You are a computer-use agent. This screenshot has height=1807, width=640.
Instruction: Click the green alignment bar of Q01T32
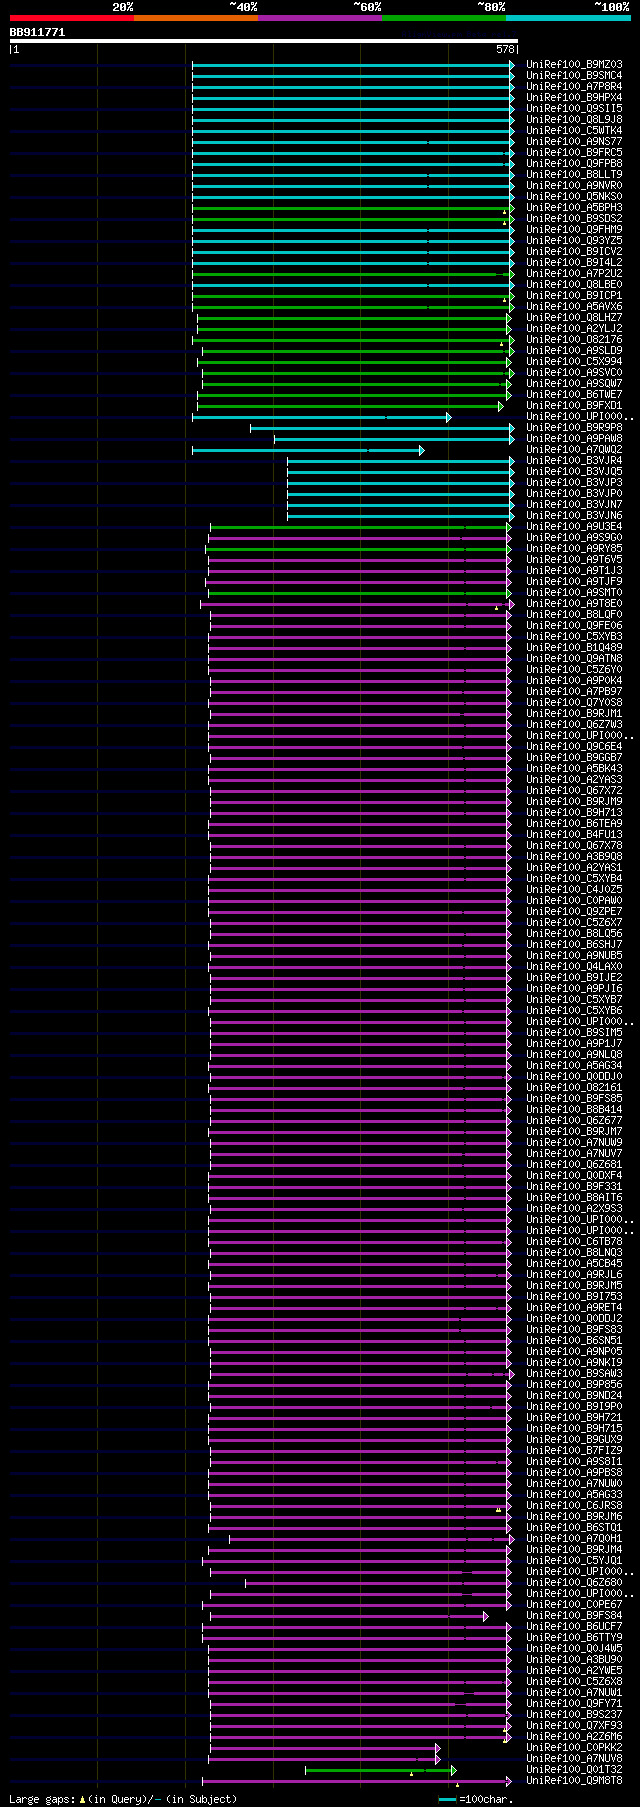[380, 1770]
